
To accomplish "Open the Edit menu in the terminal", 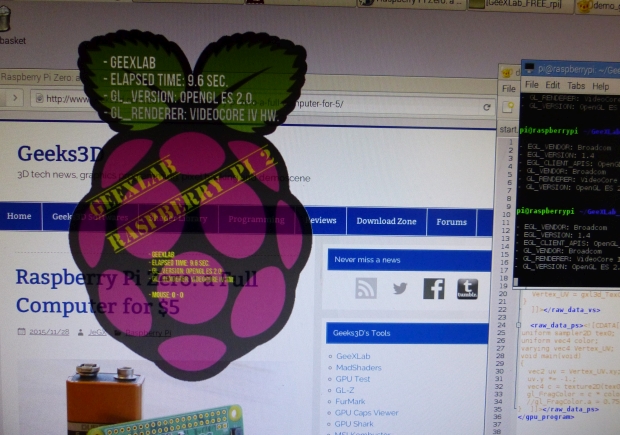I will 552,85.
